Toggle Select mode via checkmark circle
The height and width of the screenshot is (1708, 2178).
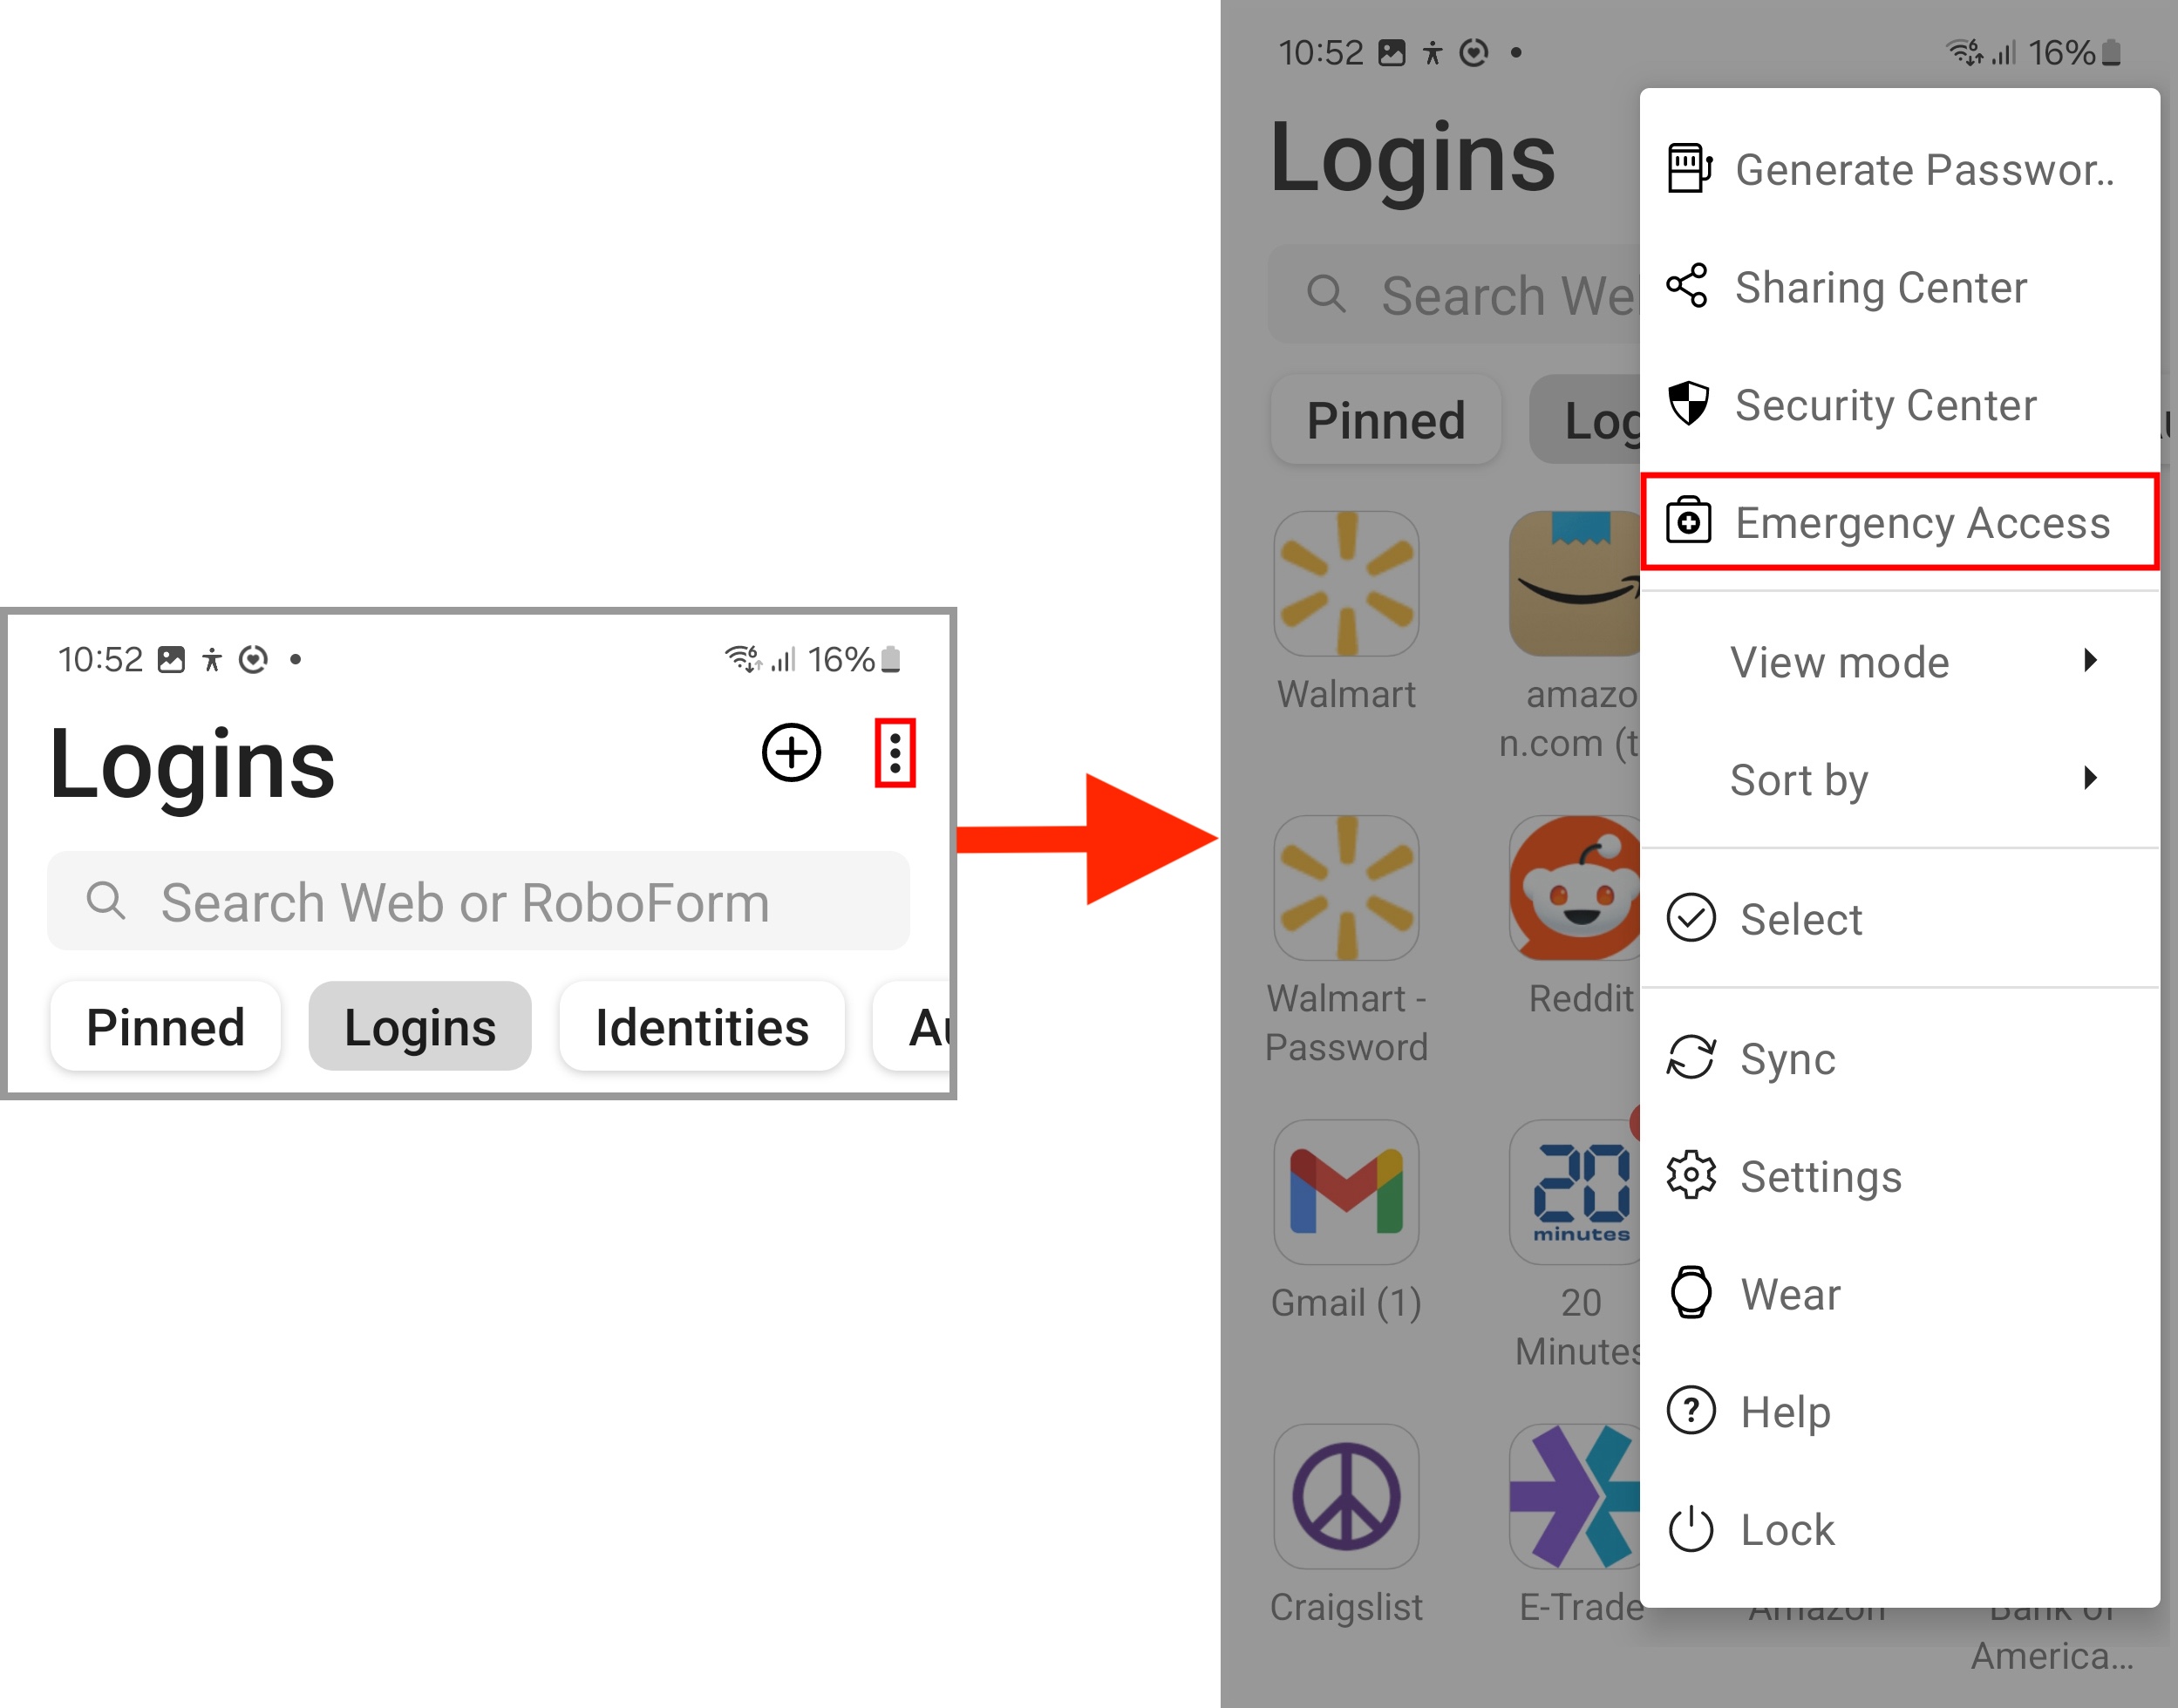[x=1691, y=918]
